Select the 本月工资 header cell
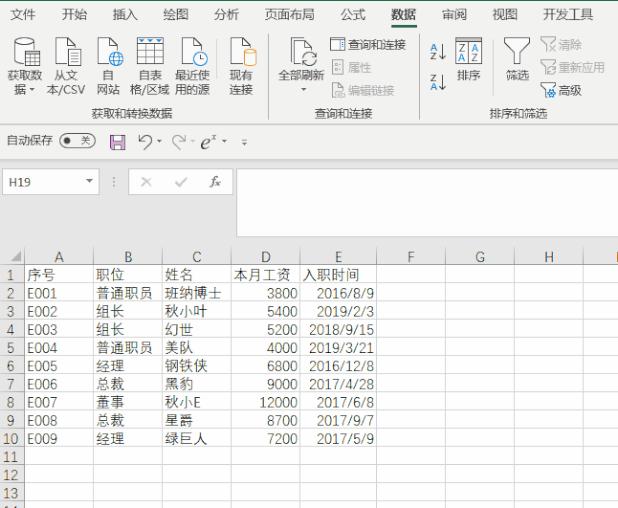This screenshot has width=618, height=508. tap(266, 275)
